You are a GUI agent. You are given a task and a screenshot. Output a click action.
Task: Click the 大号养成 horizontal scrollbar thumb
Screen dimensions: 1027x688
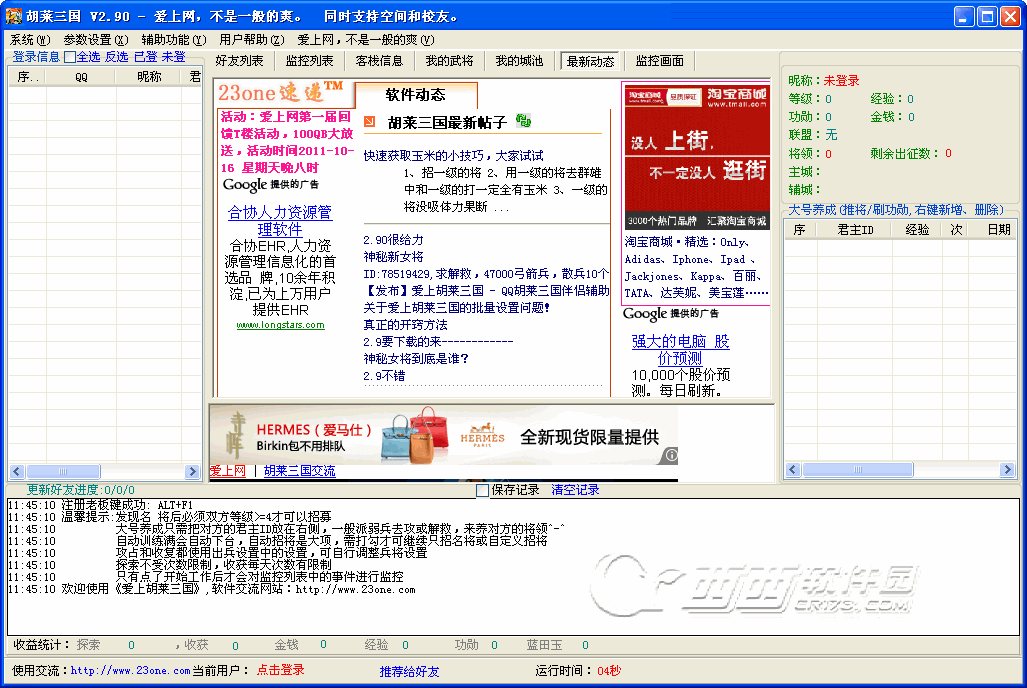(857, 469)
